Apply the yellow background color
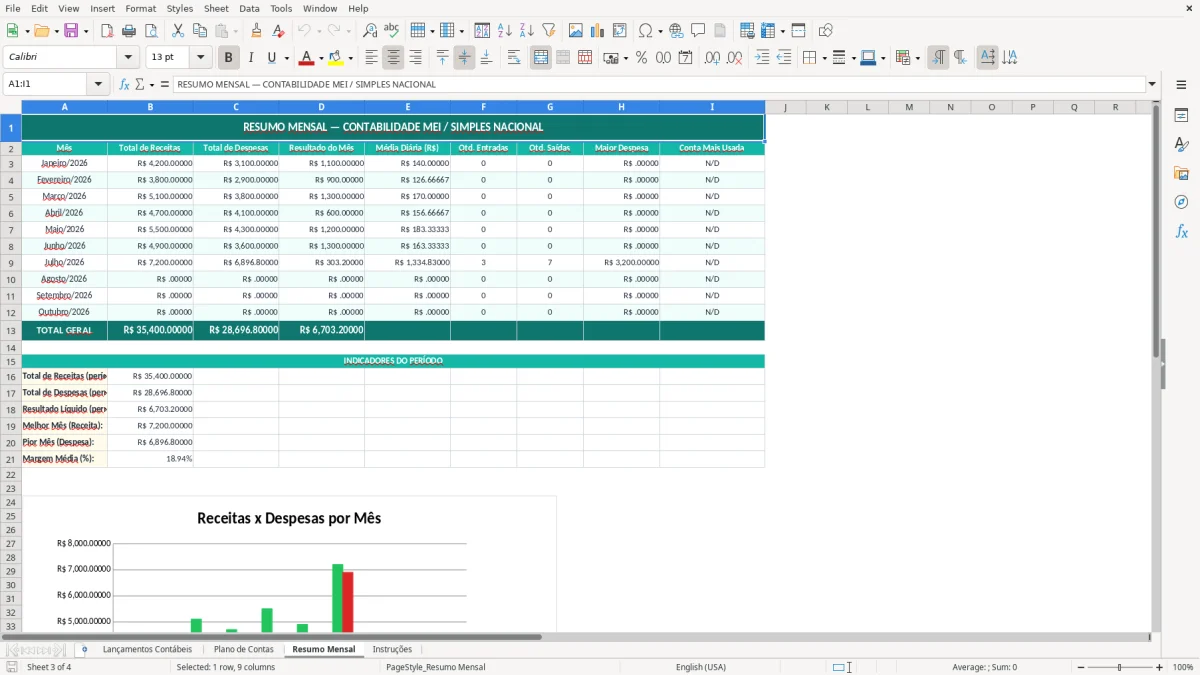 point(335,58)
